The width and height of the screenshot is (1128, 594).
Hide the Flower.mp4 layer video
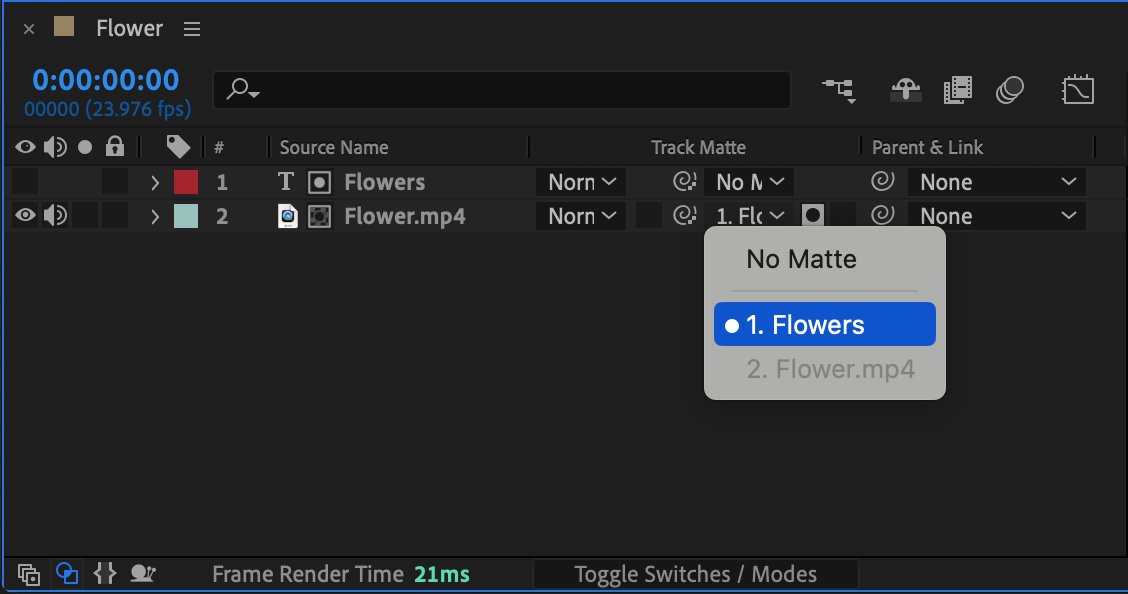(x=25, y=216)
